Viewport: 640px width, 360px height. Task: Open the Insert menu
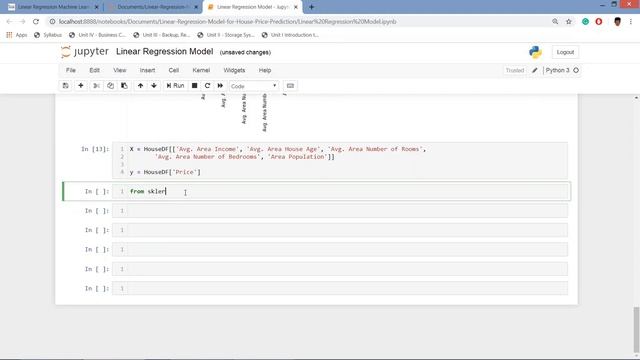click(147, 70)
